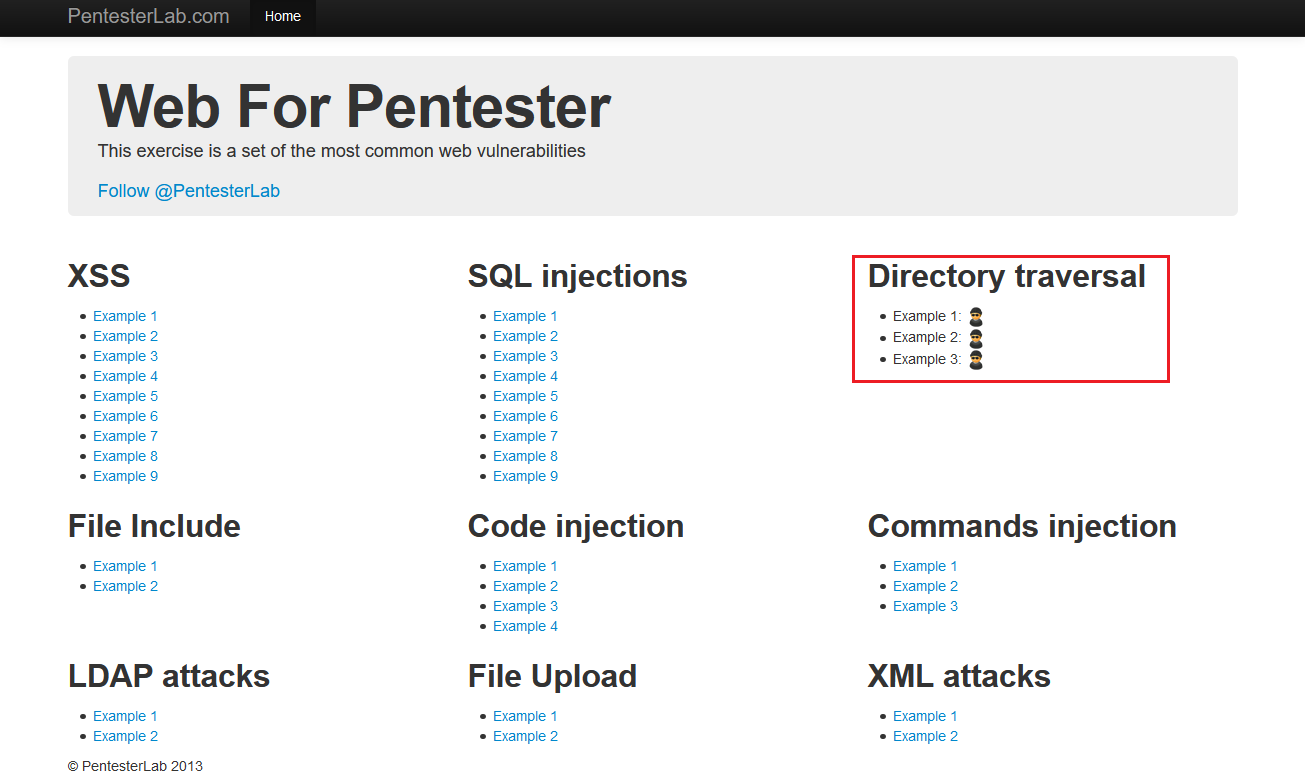Click the PentesterLab.com brand link
The width and height of the screenshot is (1305, 782).
(148, 16)
